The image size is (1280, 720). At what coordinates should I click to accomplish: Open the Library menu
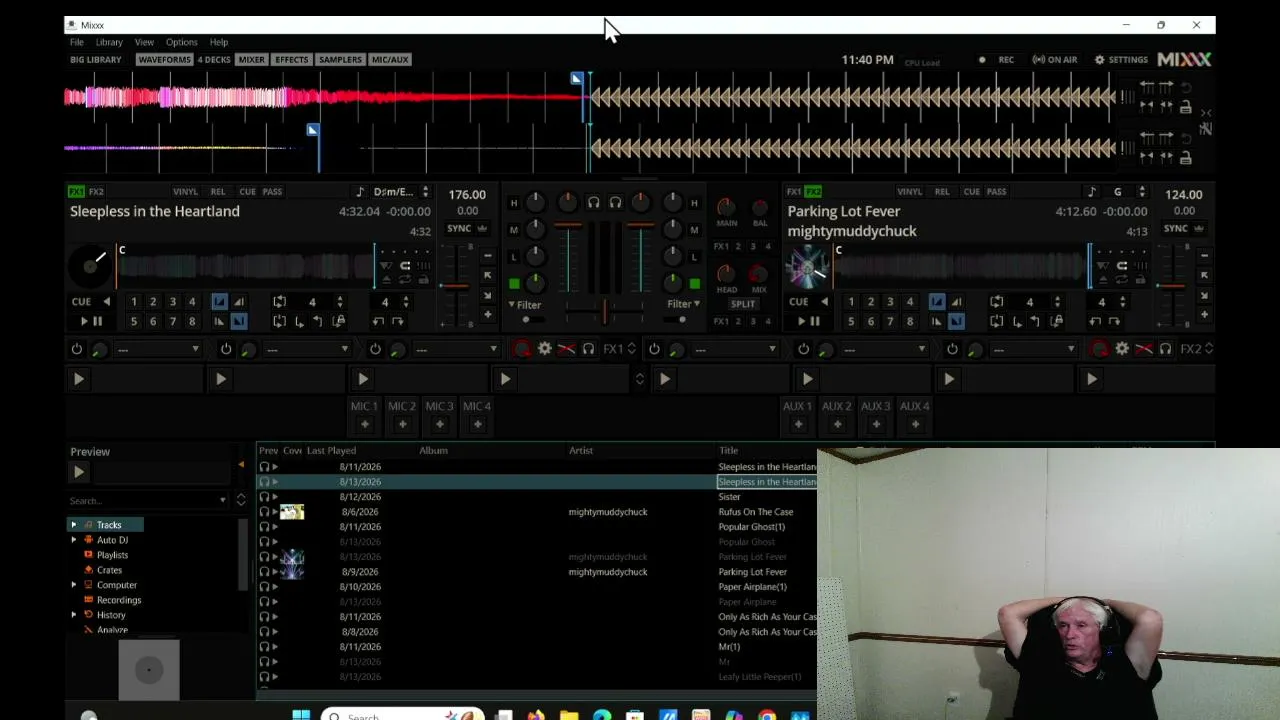click(x=109, y=42)
